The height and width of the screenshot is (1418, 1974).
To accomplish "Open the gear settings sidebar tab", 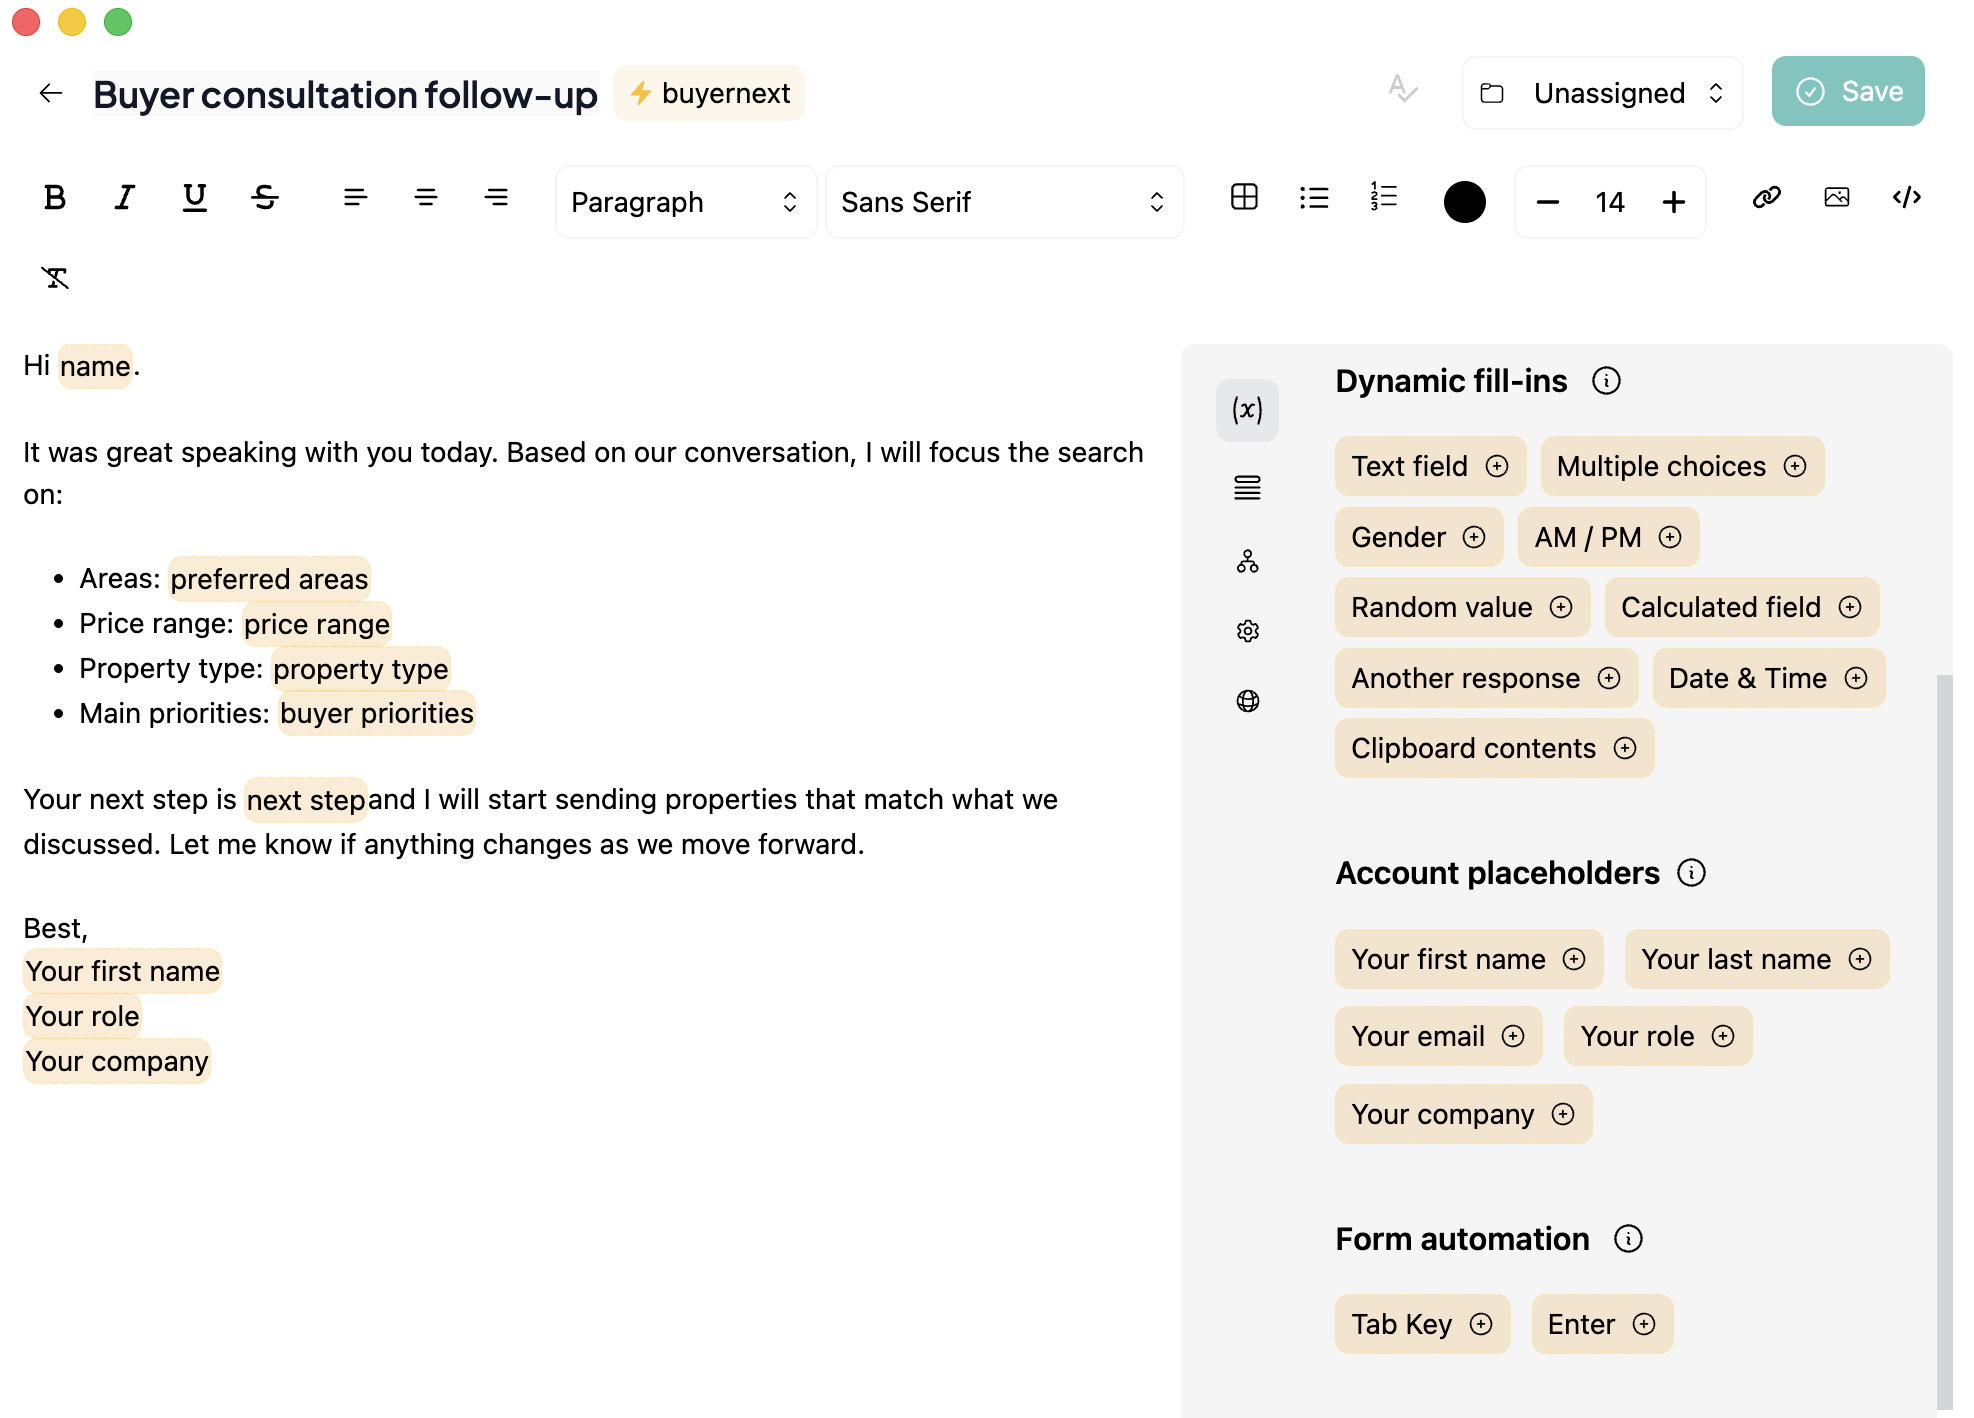I will point(1247,631).
